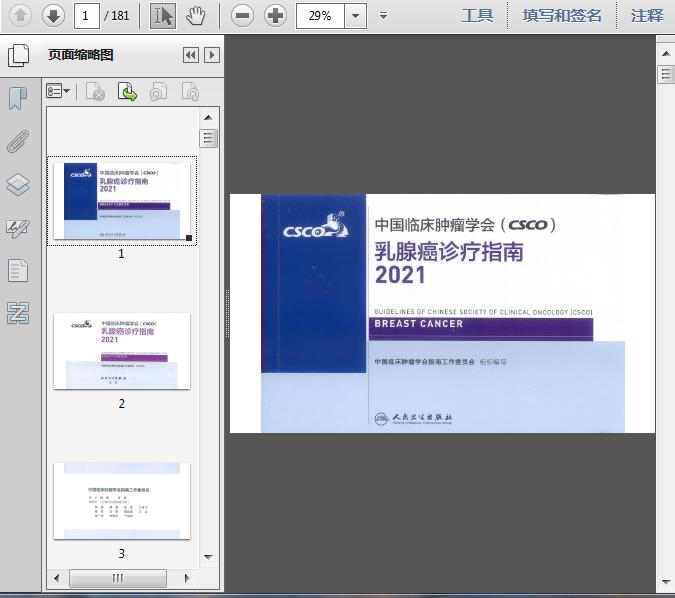Click the 2021 year text on cover
Image resolution: width=675 pixels, height=598 pixels.
(x=400, y=275)
